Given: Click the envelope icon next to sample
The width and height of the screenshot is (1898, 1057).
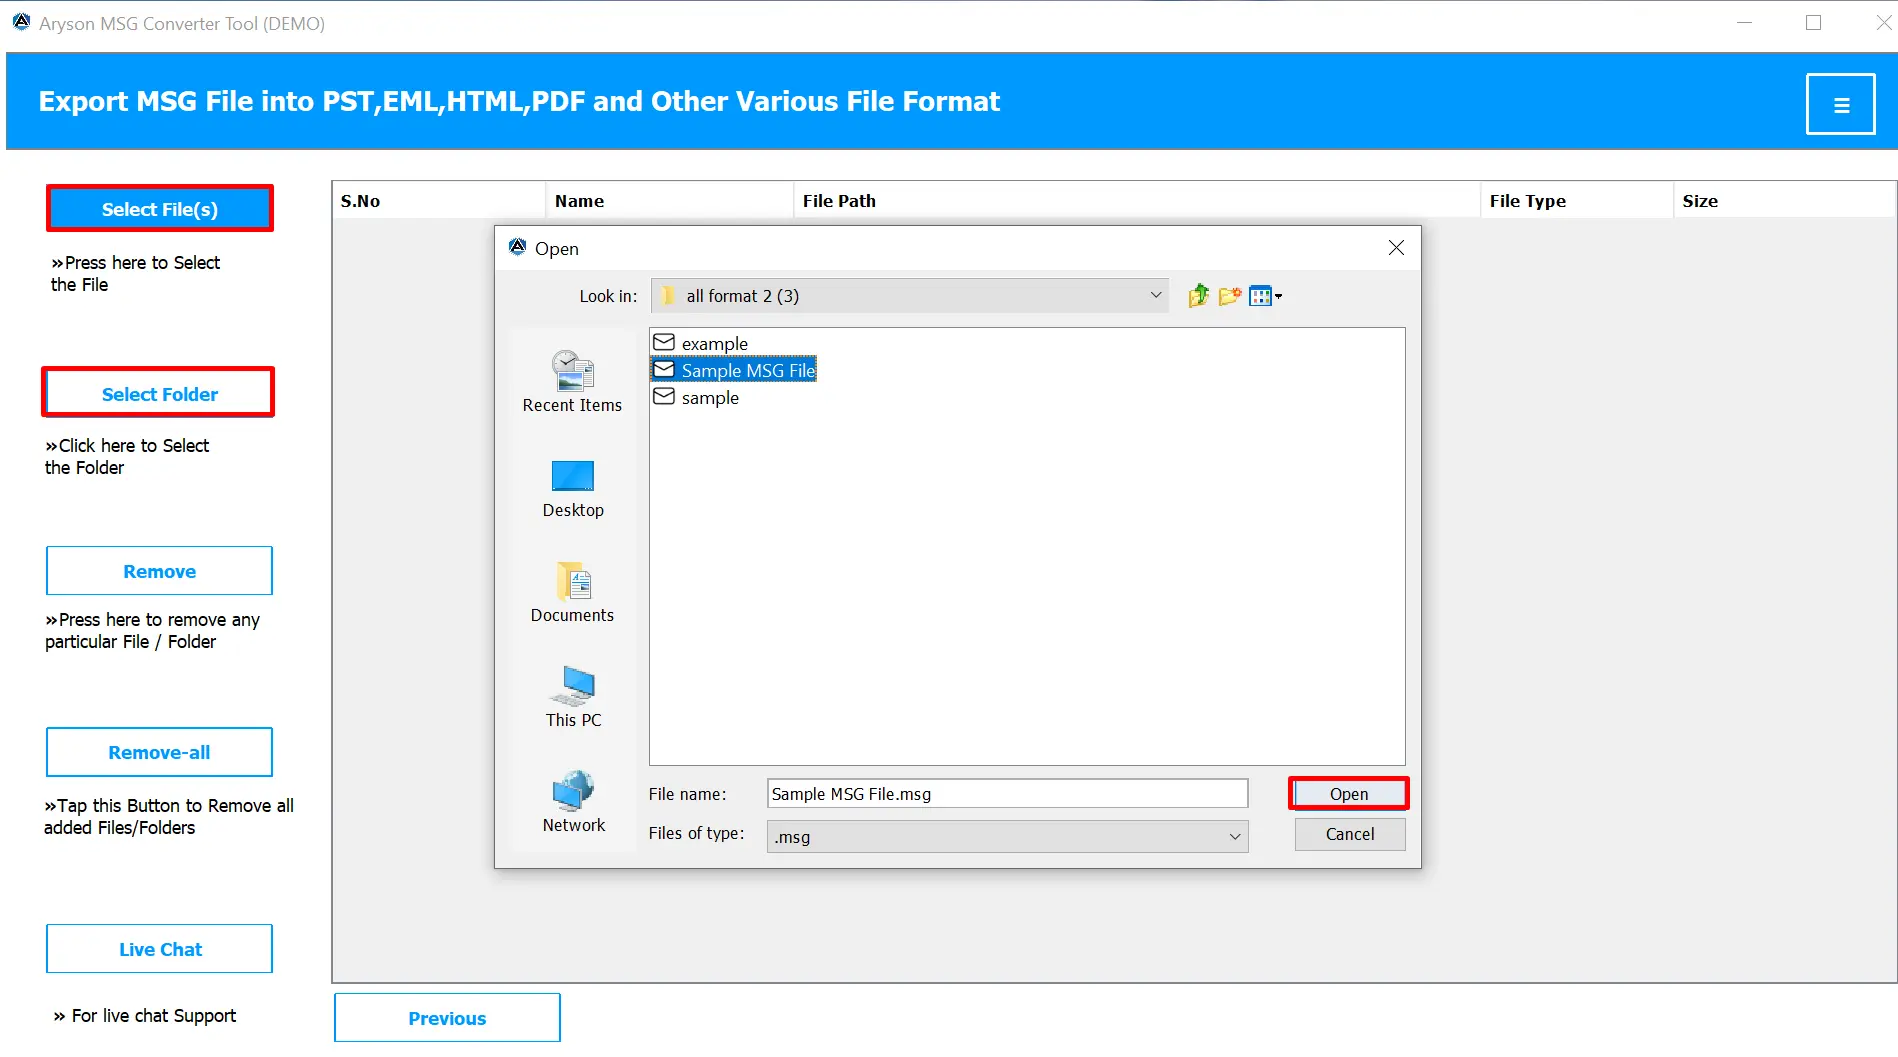Looking at the screenshot, I should (664, 397).
